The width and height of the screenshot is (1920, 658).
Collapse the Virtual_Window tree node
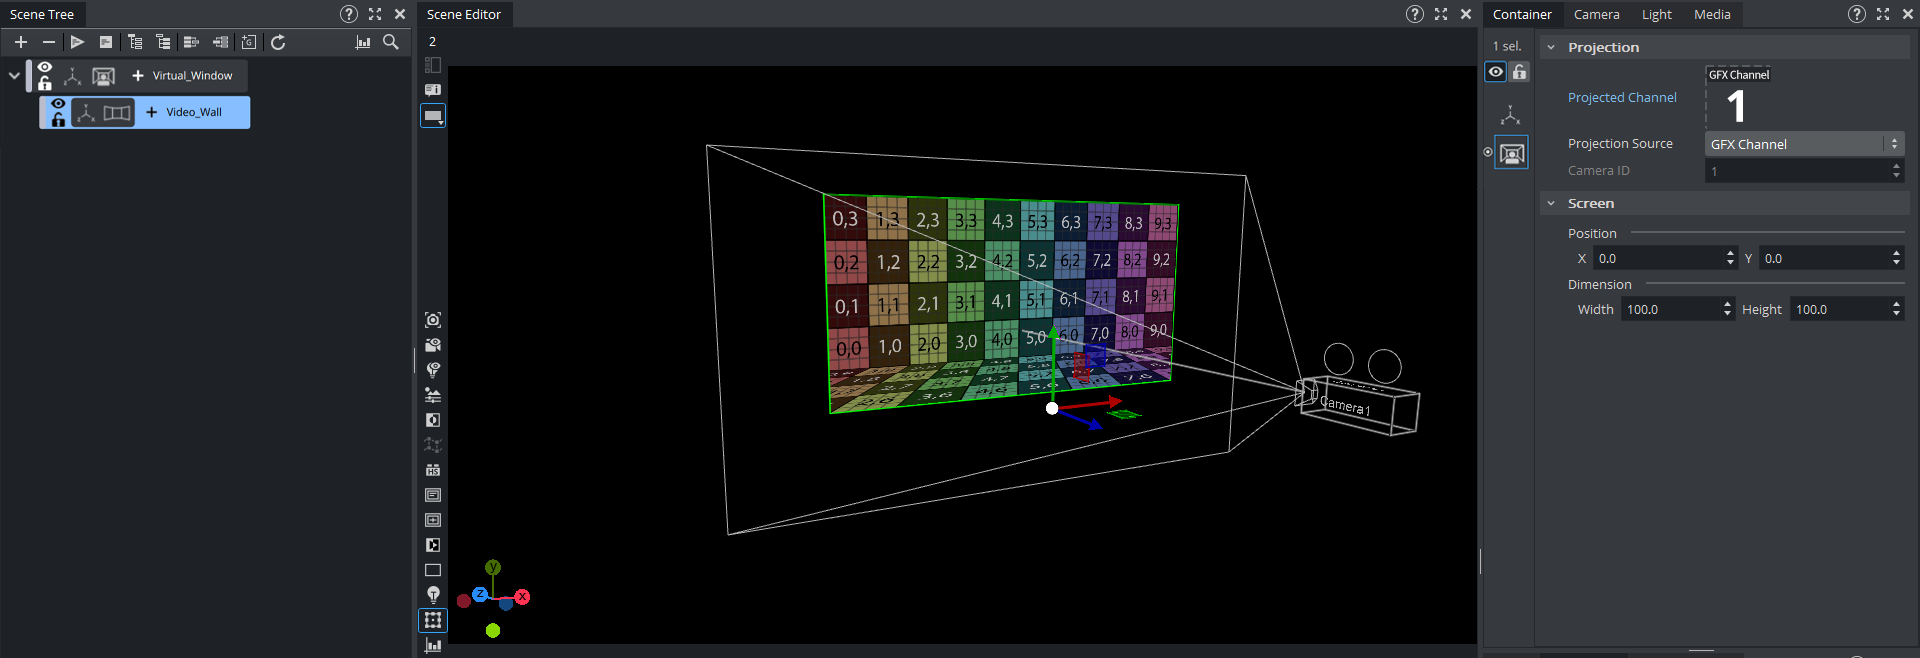tap(14, 76)
